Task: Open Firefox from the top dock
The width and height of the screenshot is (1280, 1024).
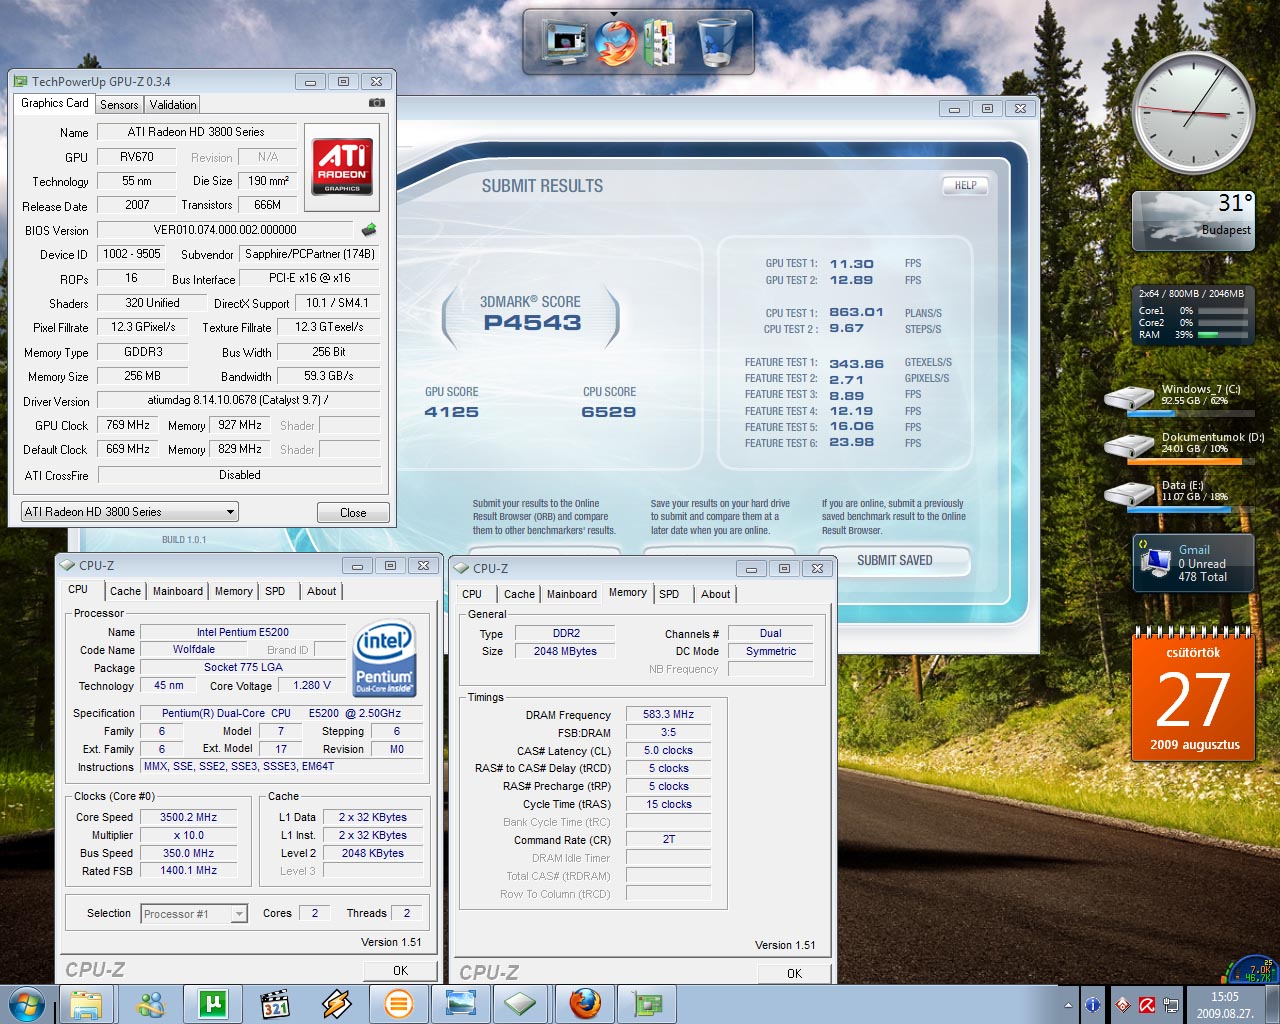Action: tap(614, 42)
